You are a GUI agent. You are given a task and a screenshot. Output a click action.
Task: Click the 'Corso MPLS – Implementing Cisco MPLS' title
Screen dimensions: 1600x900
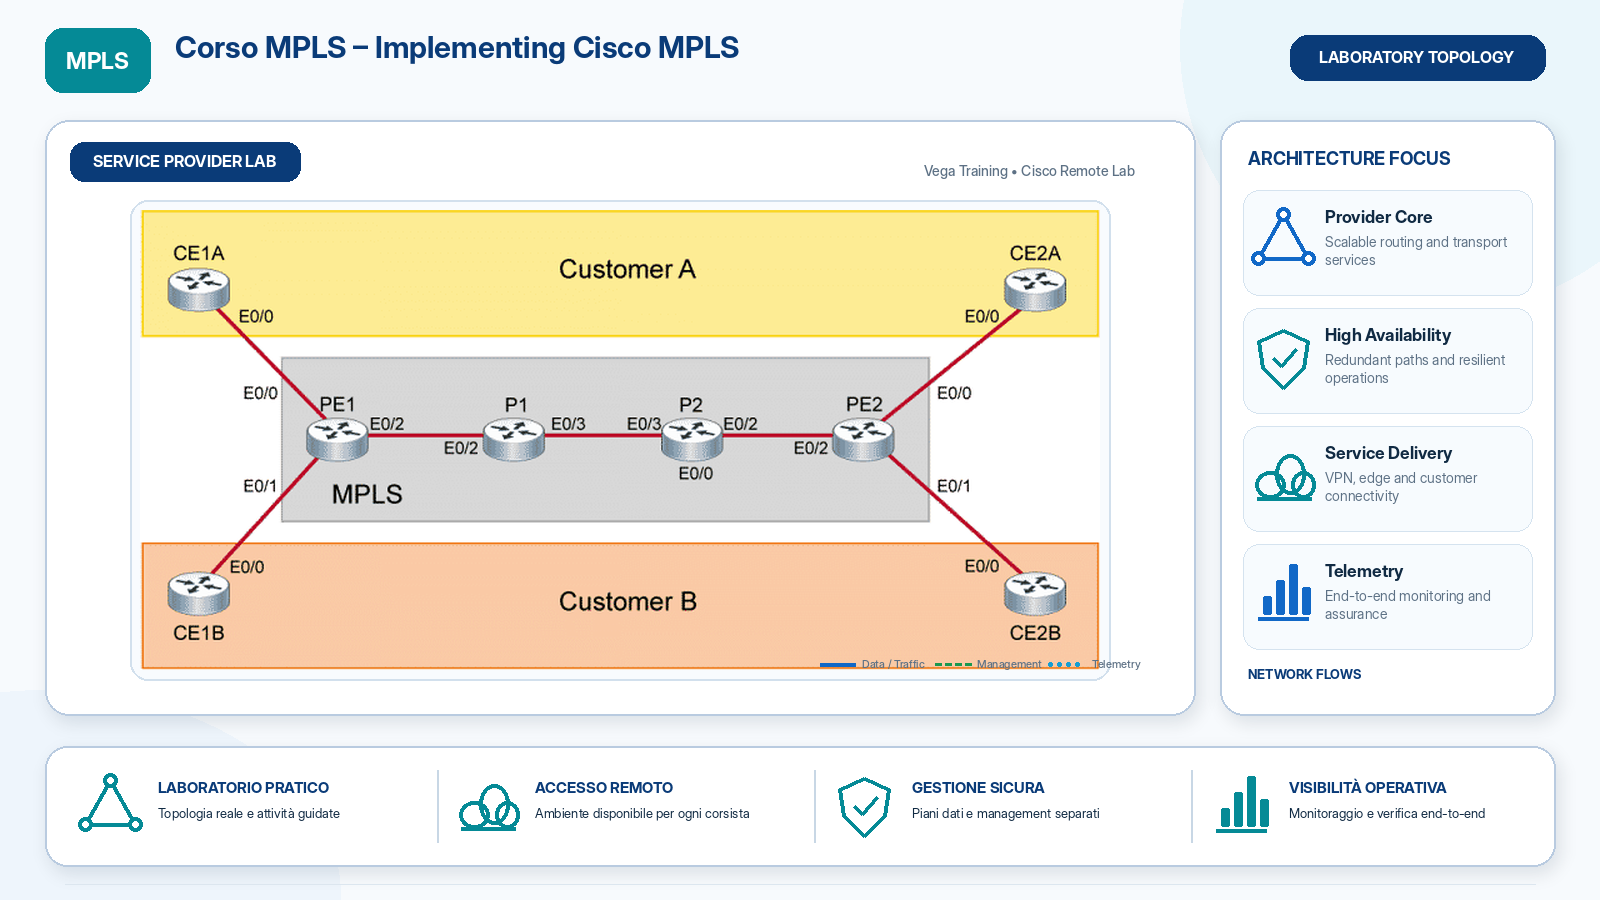coord(457,48)
